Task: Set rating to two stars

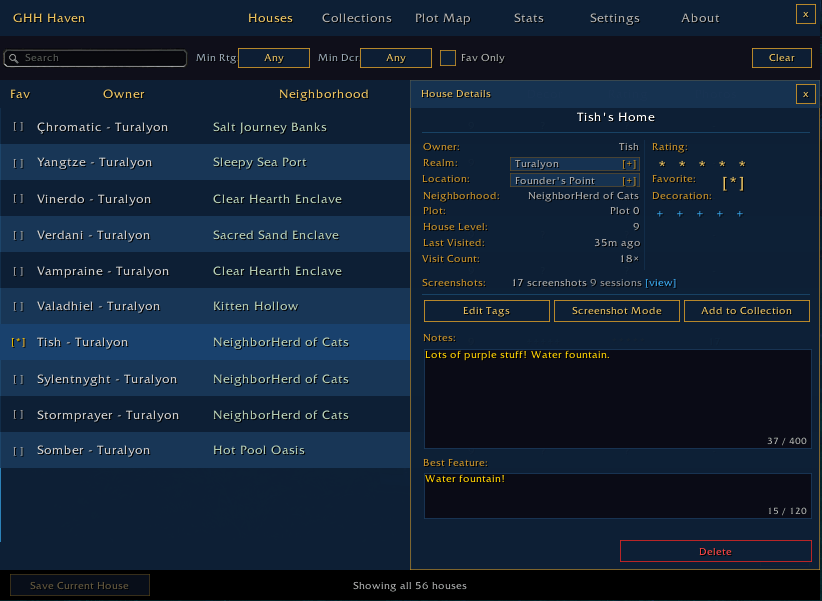Action: pyautogui.click(x=682, y=164)
